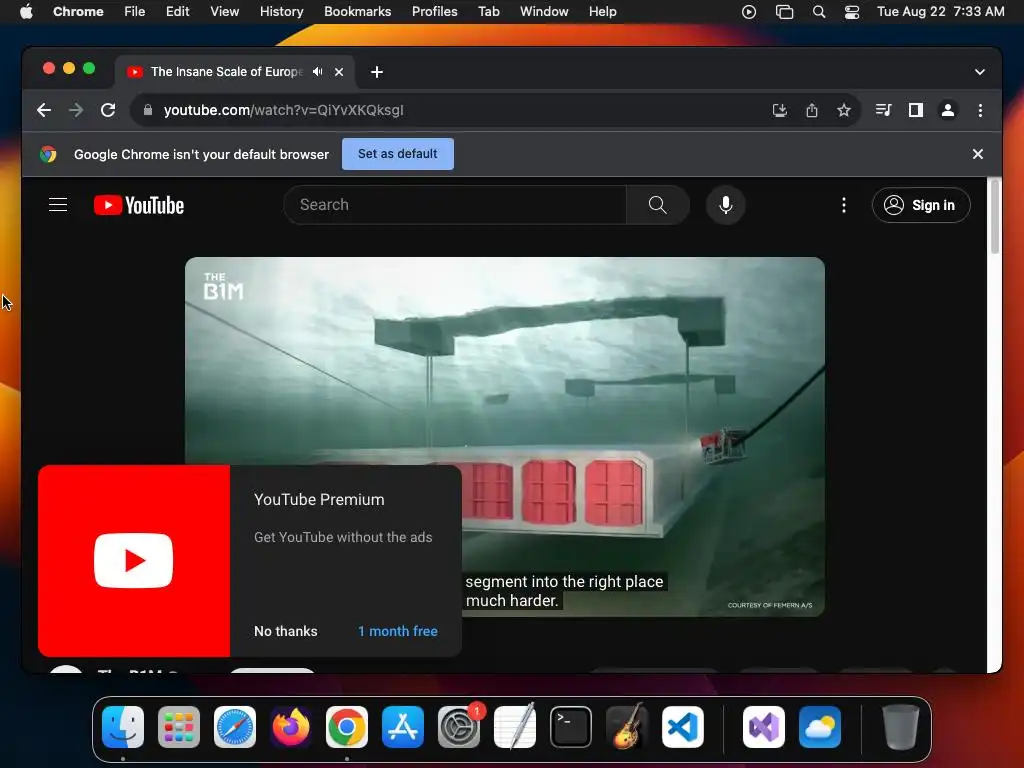
Task: Expand the tab search chevron
Action: [980, 72]
